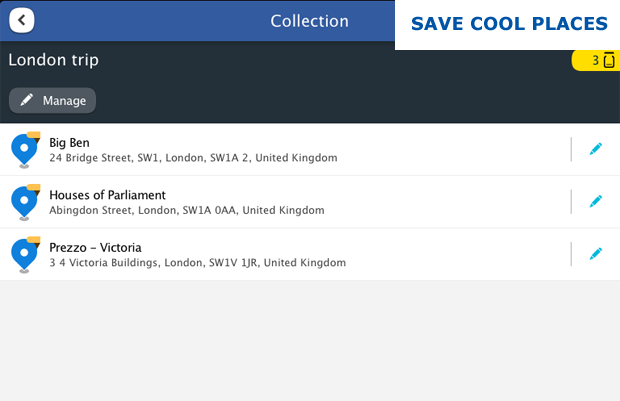Tap the Abingdon Street address text
620x401 pixels.
tap(186, 210)
